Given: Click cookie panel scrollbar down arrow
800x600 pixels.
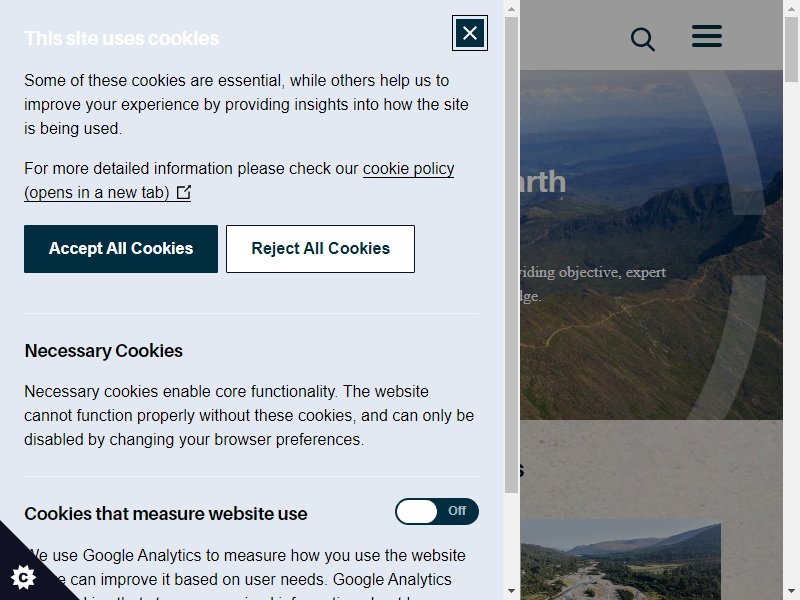Looking at the screenshot, I should (x=511, y=591).
